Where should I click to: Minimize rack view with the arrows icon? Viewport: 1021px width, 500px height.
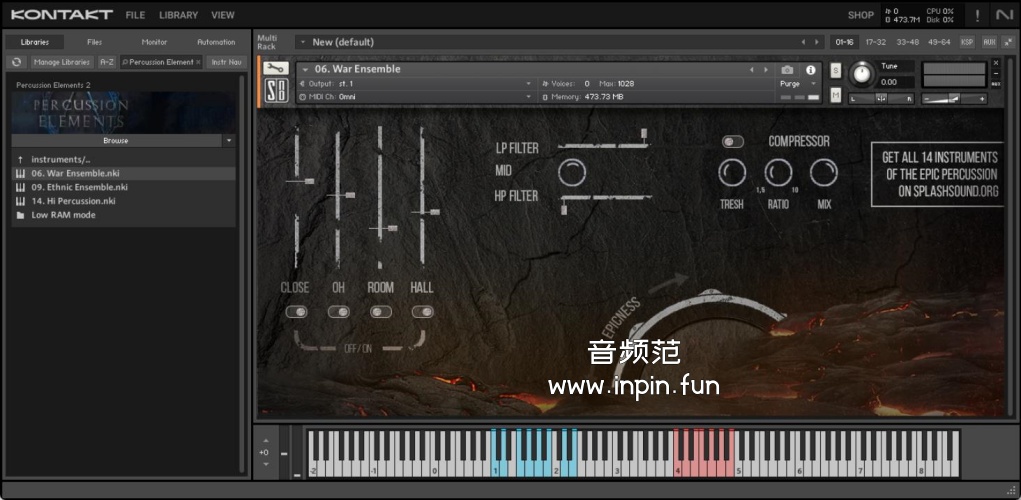(1009, 42)
